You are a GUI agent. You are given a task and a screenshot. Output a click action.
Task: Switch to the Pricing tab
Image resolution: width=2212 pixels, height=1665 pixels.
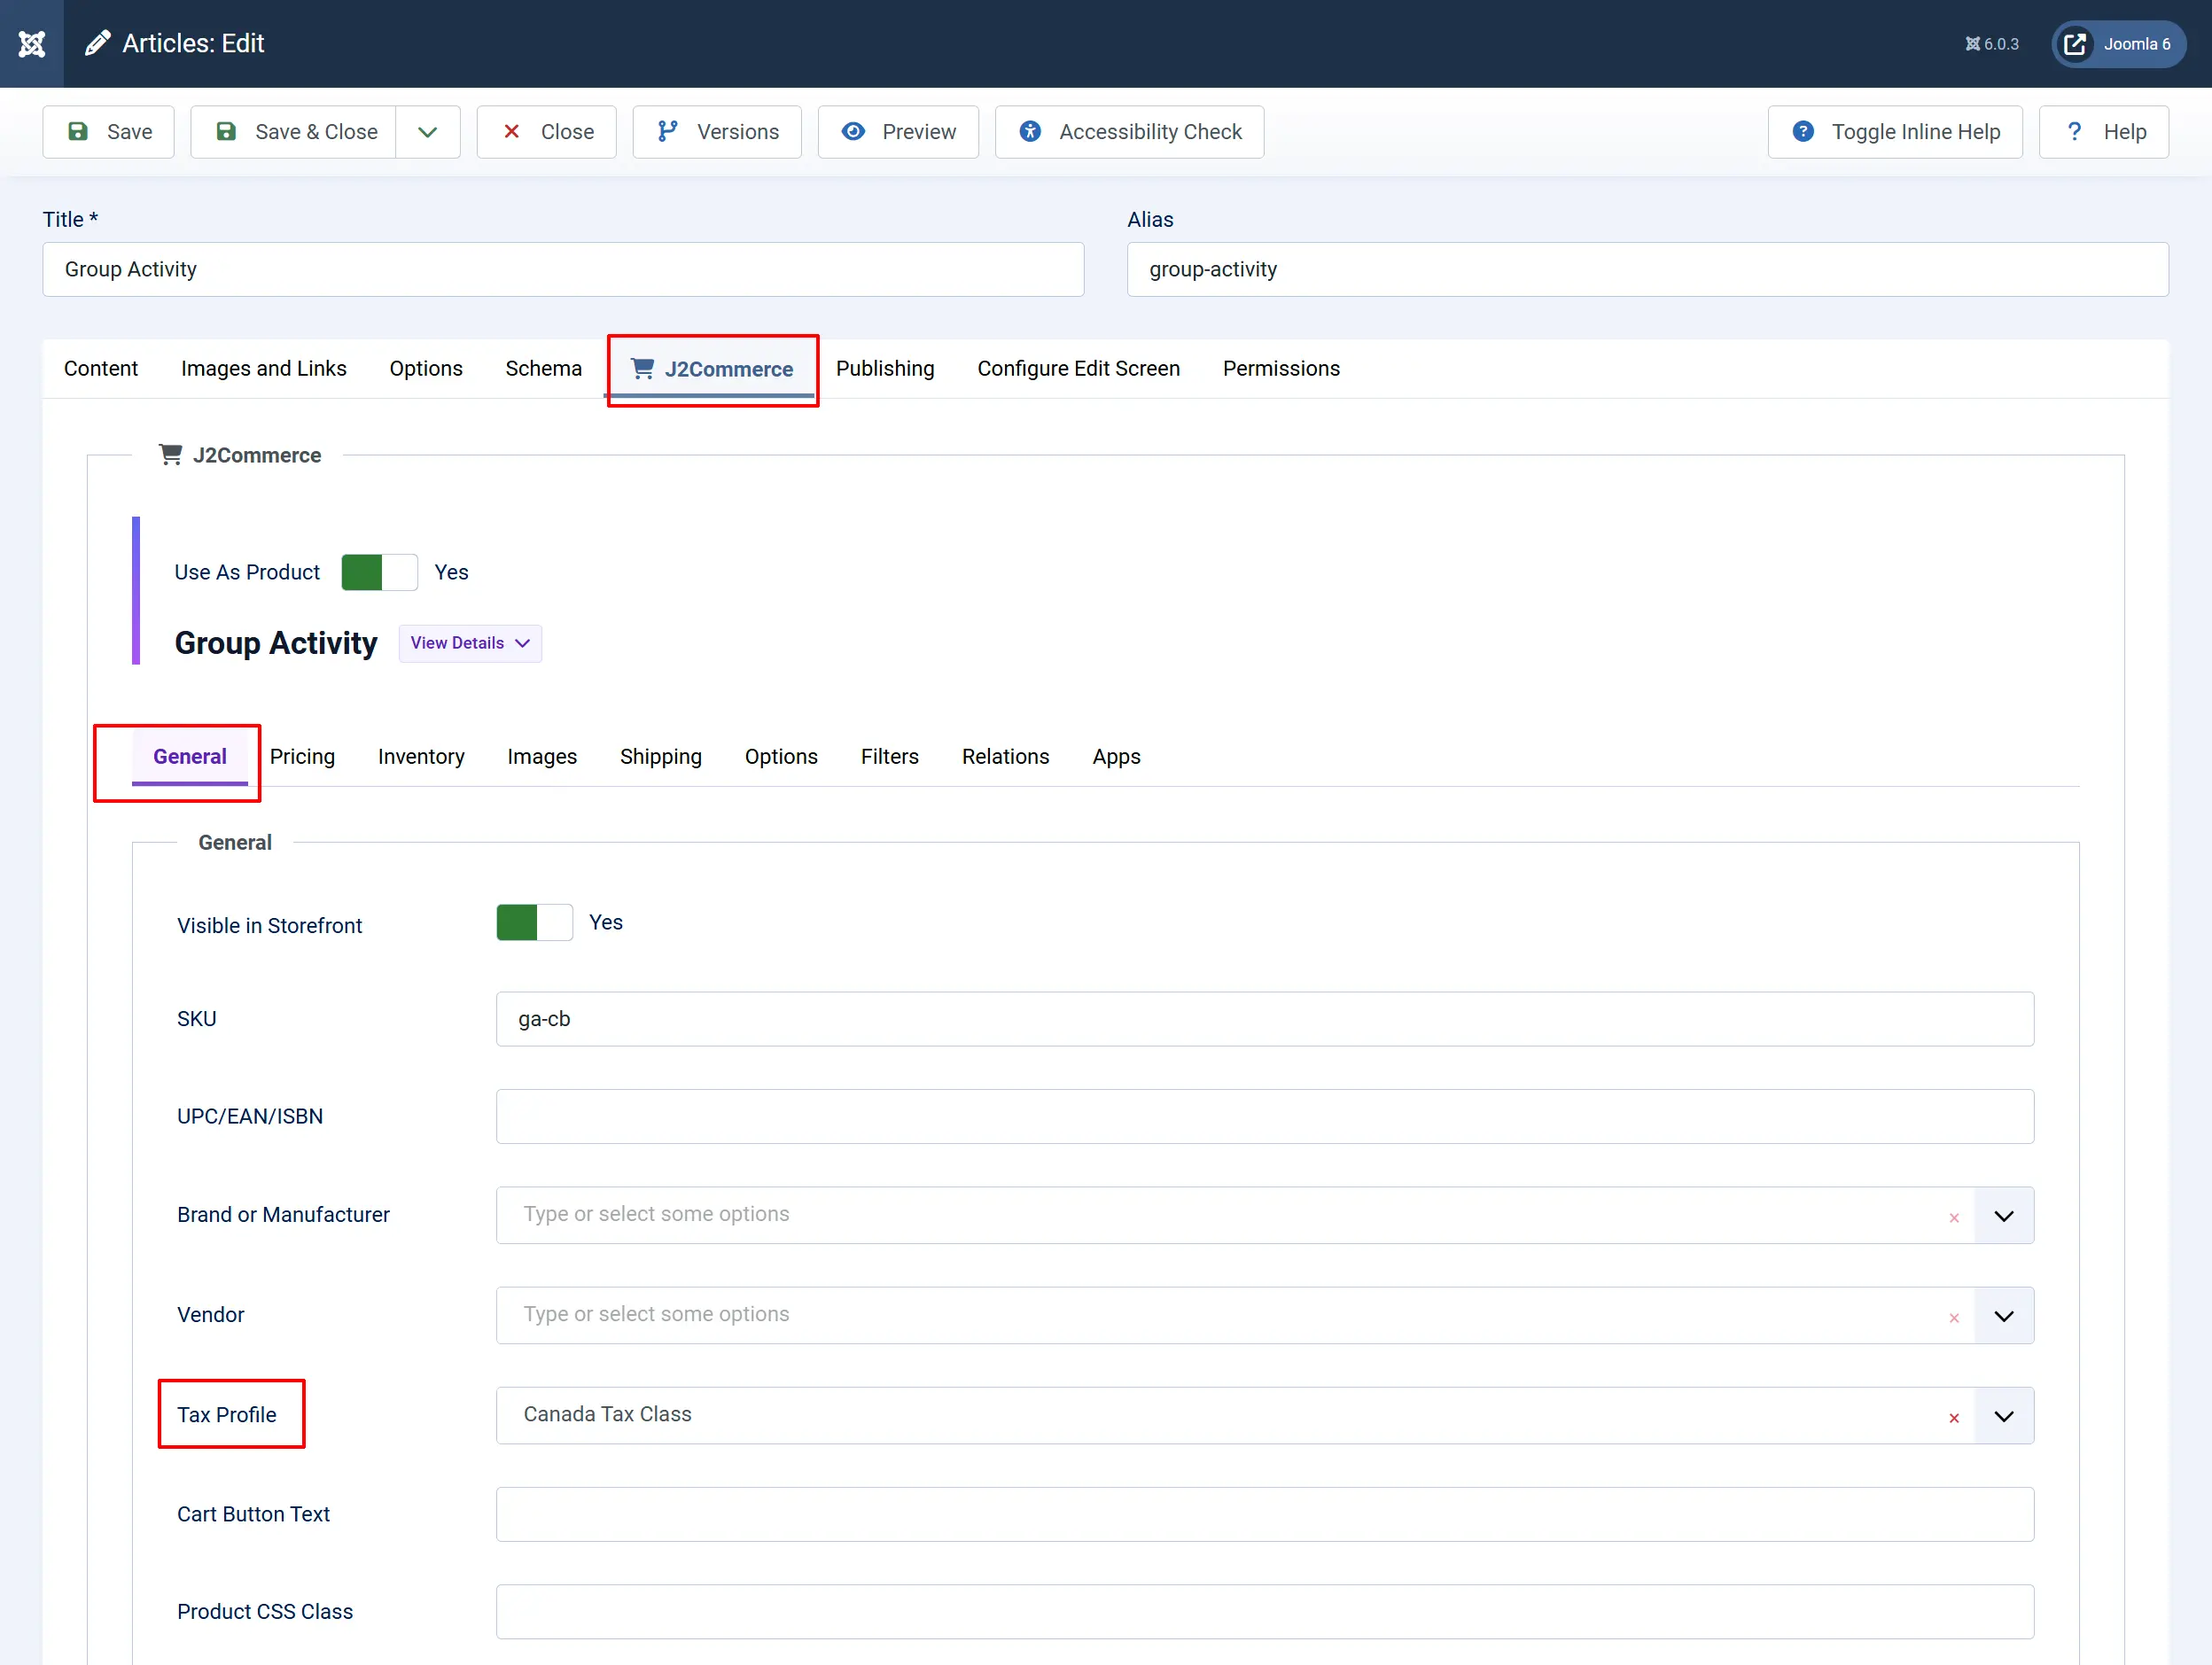pos(302,757)
